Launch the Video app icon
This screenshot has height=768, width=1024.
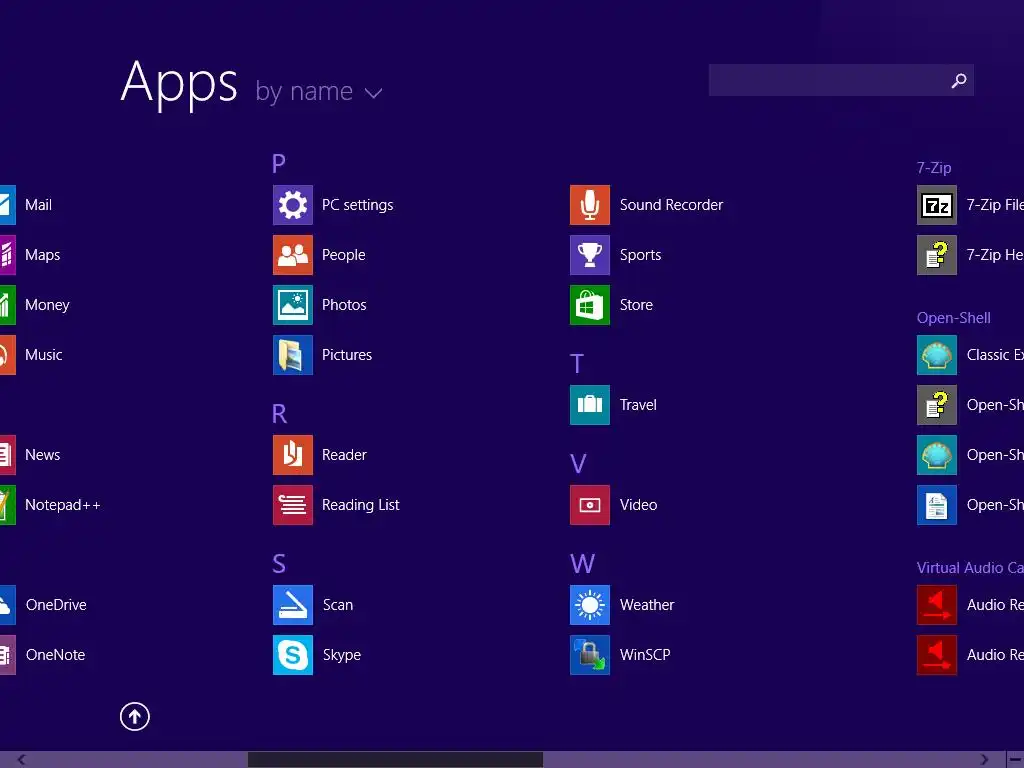click(x=590, y=505)
